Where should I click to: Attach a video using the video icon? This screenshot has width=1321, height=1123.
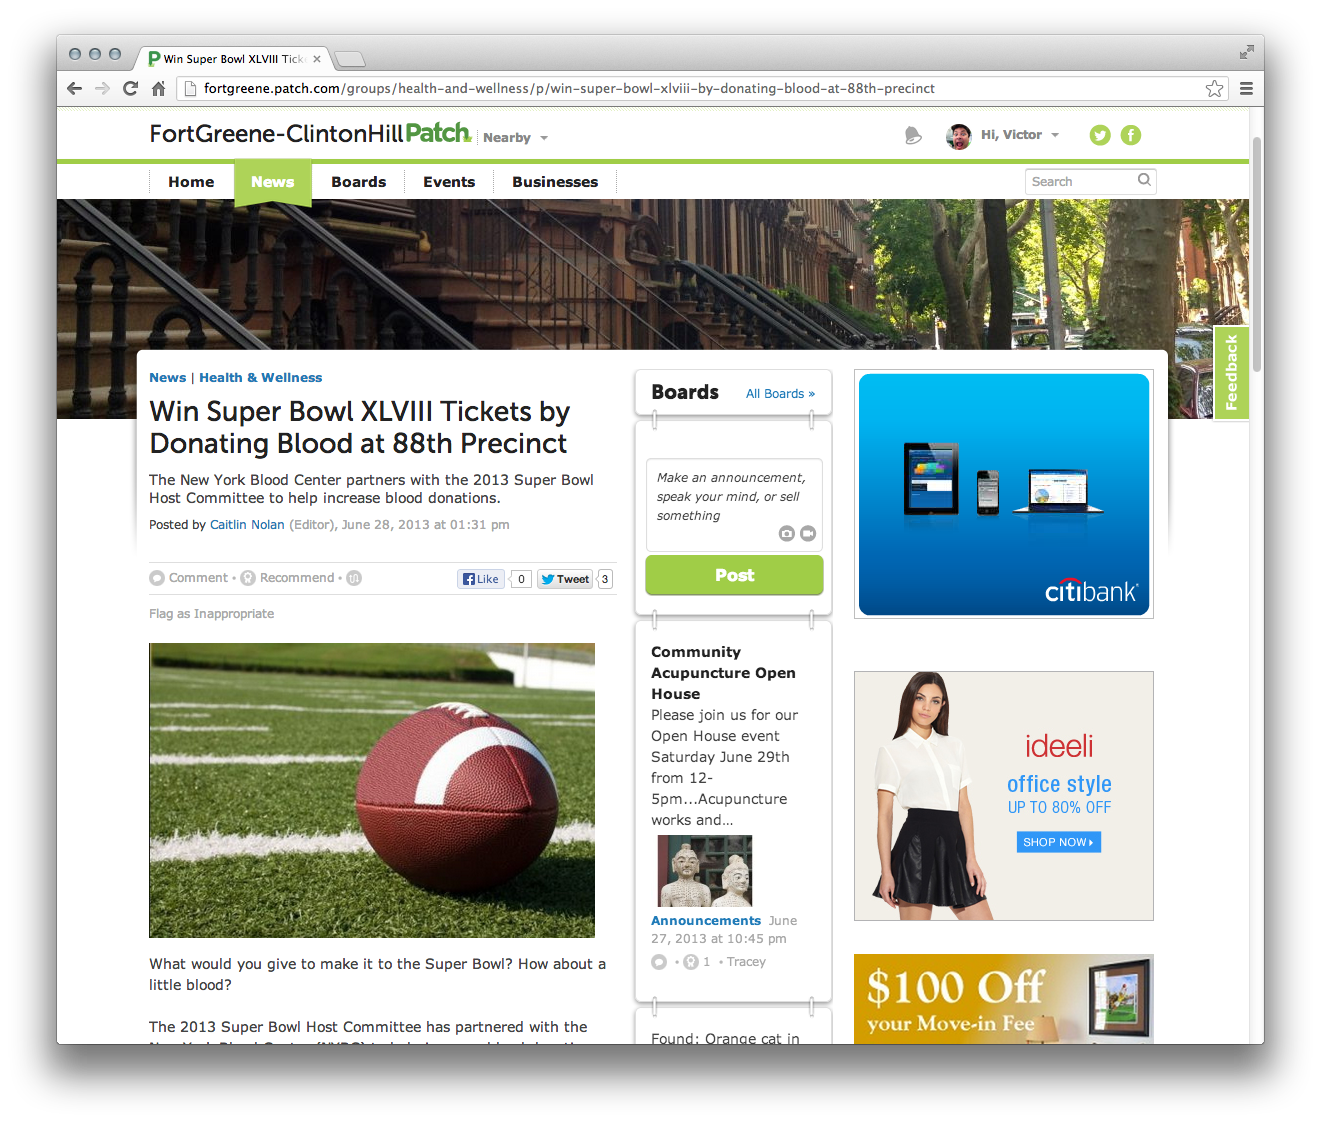[x=808, y=534]
